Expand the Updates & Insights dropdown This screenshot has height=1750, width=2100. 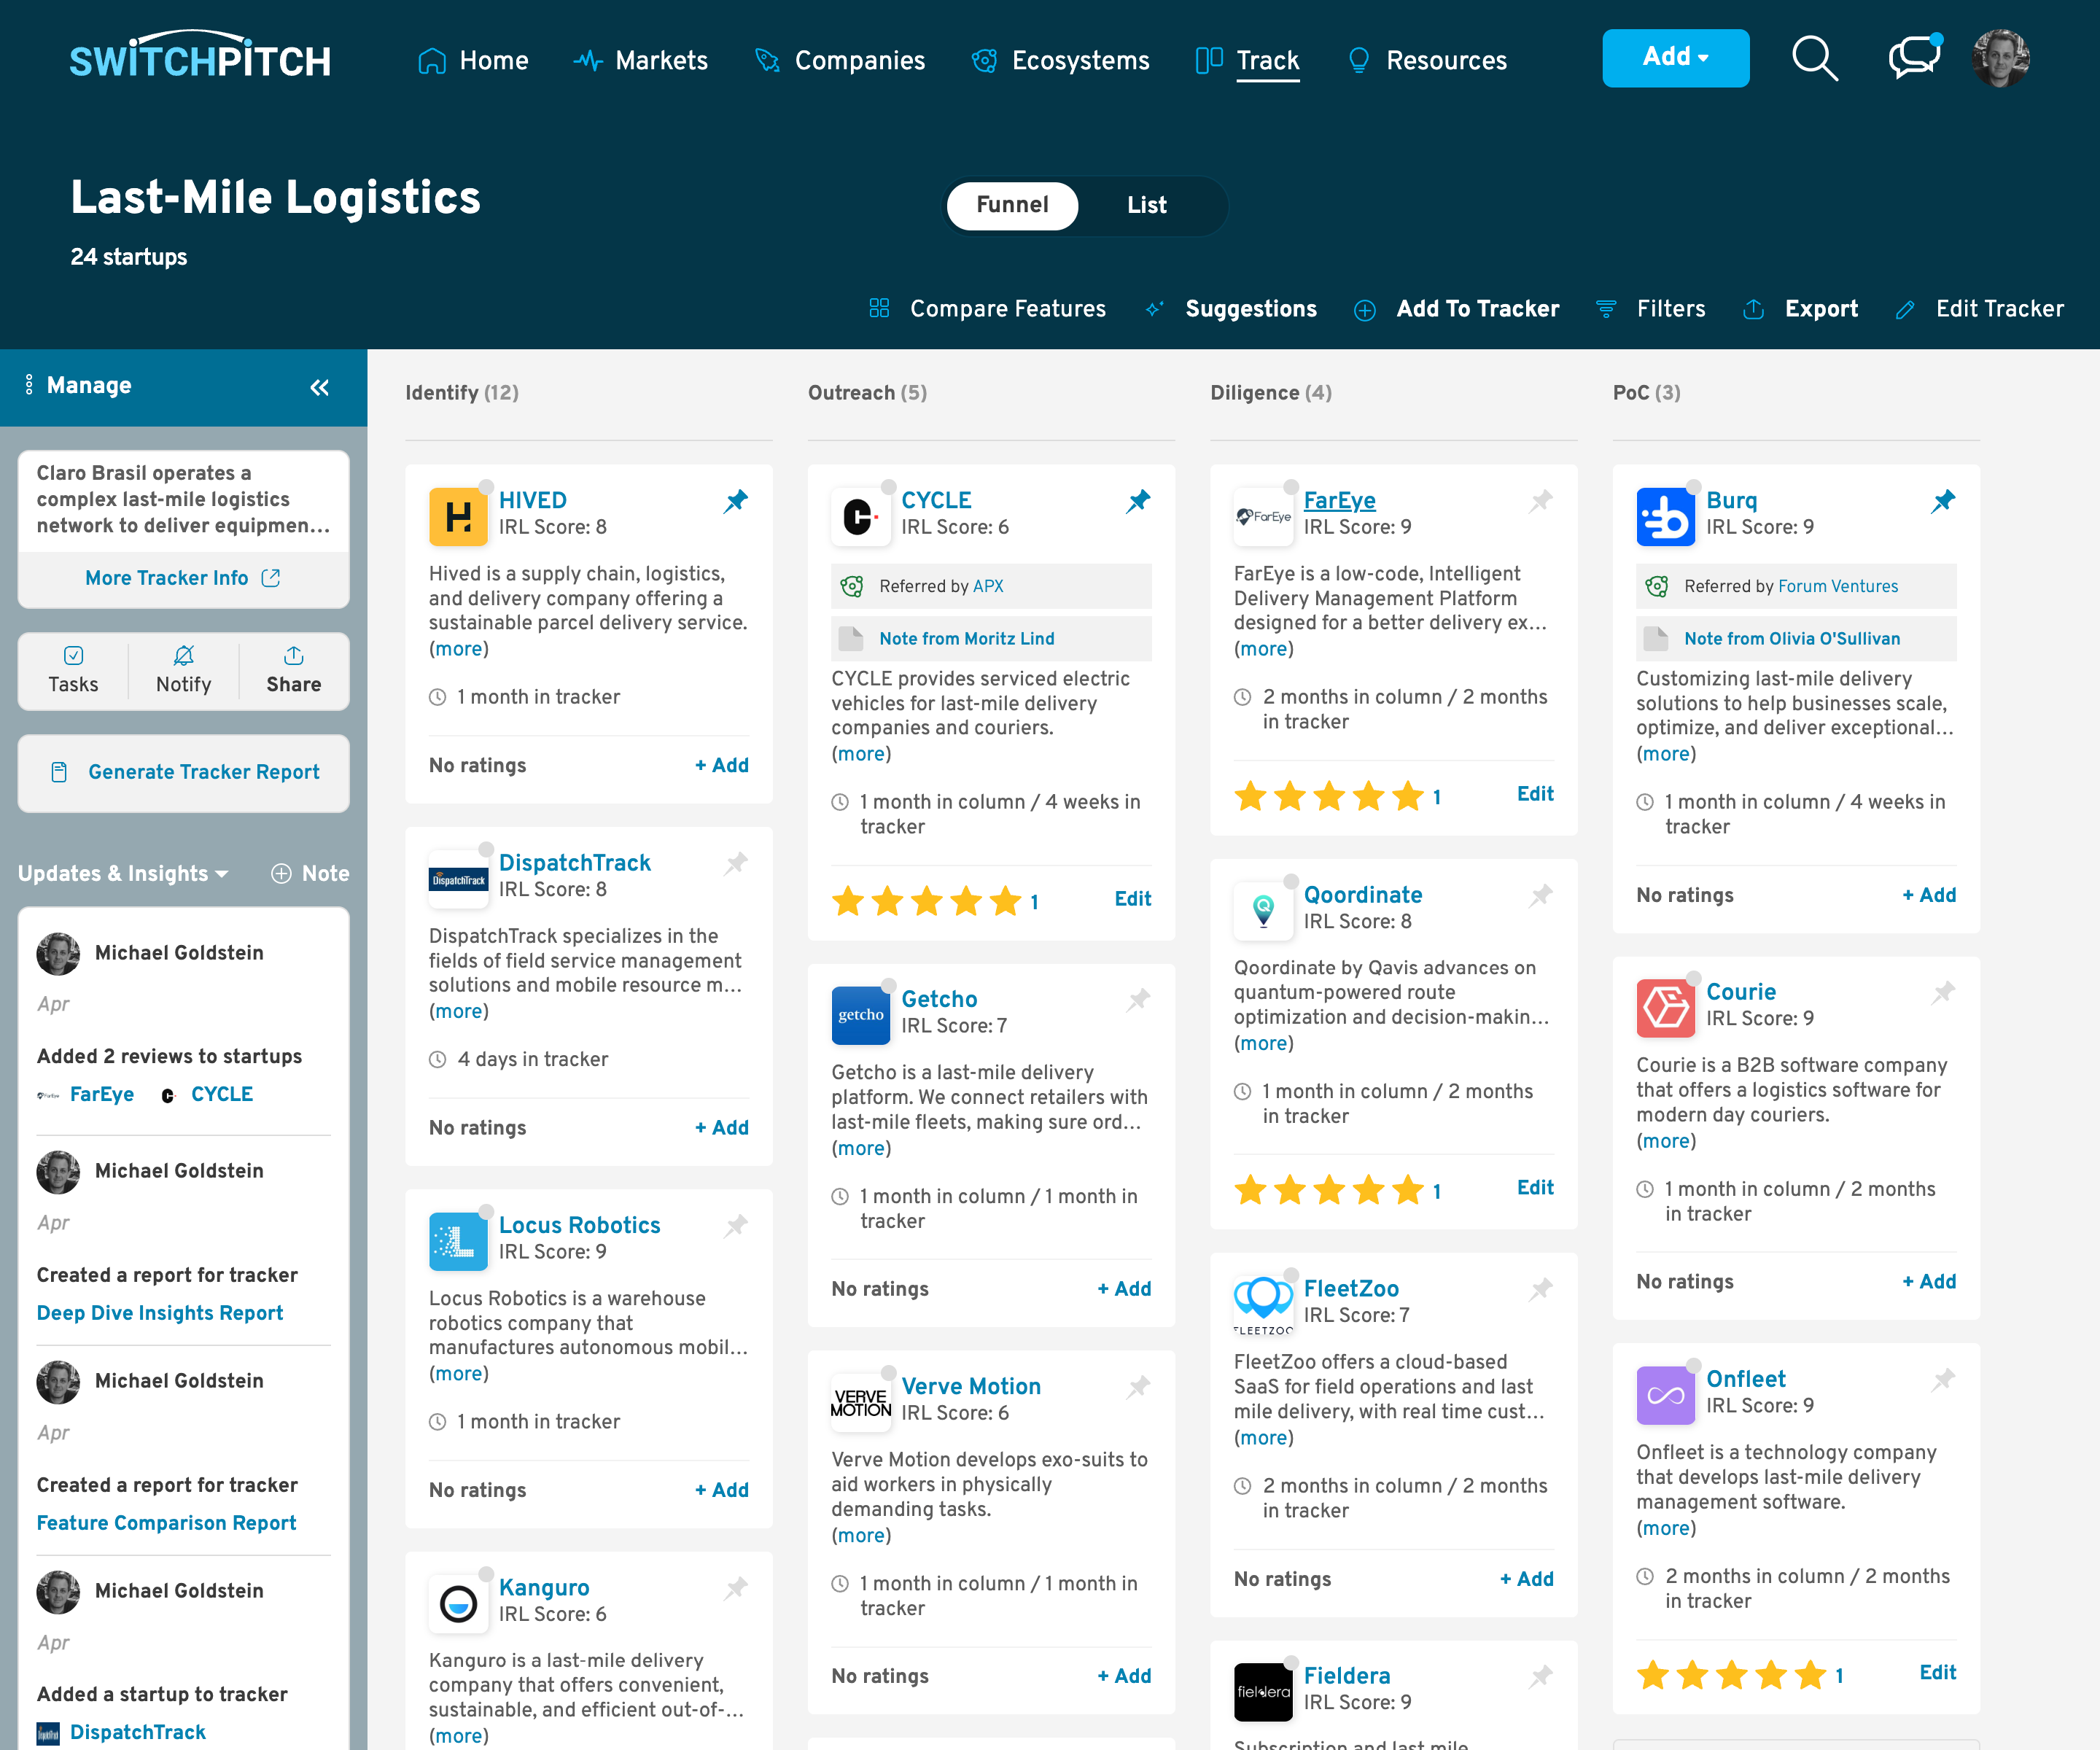tap(123, 873)
